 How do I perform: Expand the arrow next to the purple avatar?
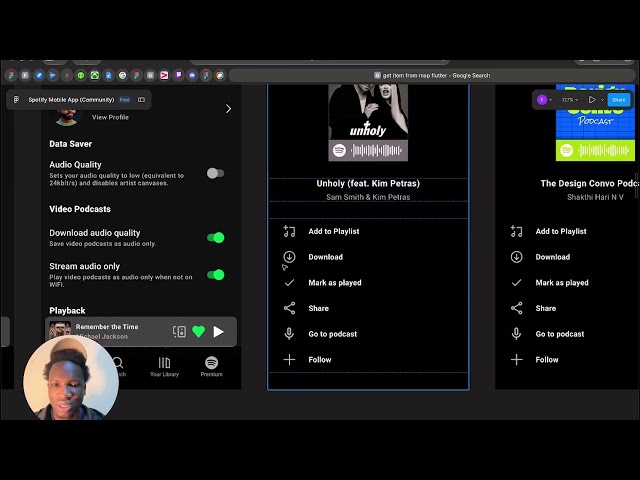click(551, 100)
